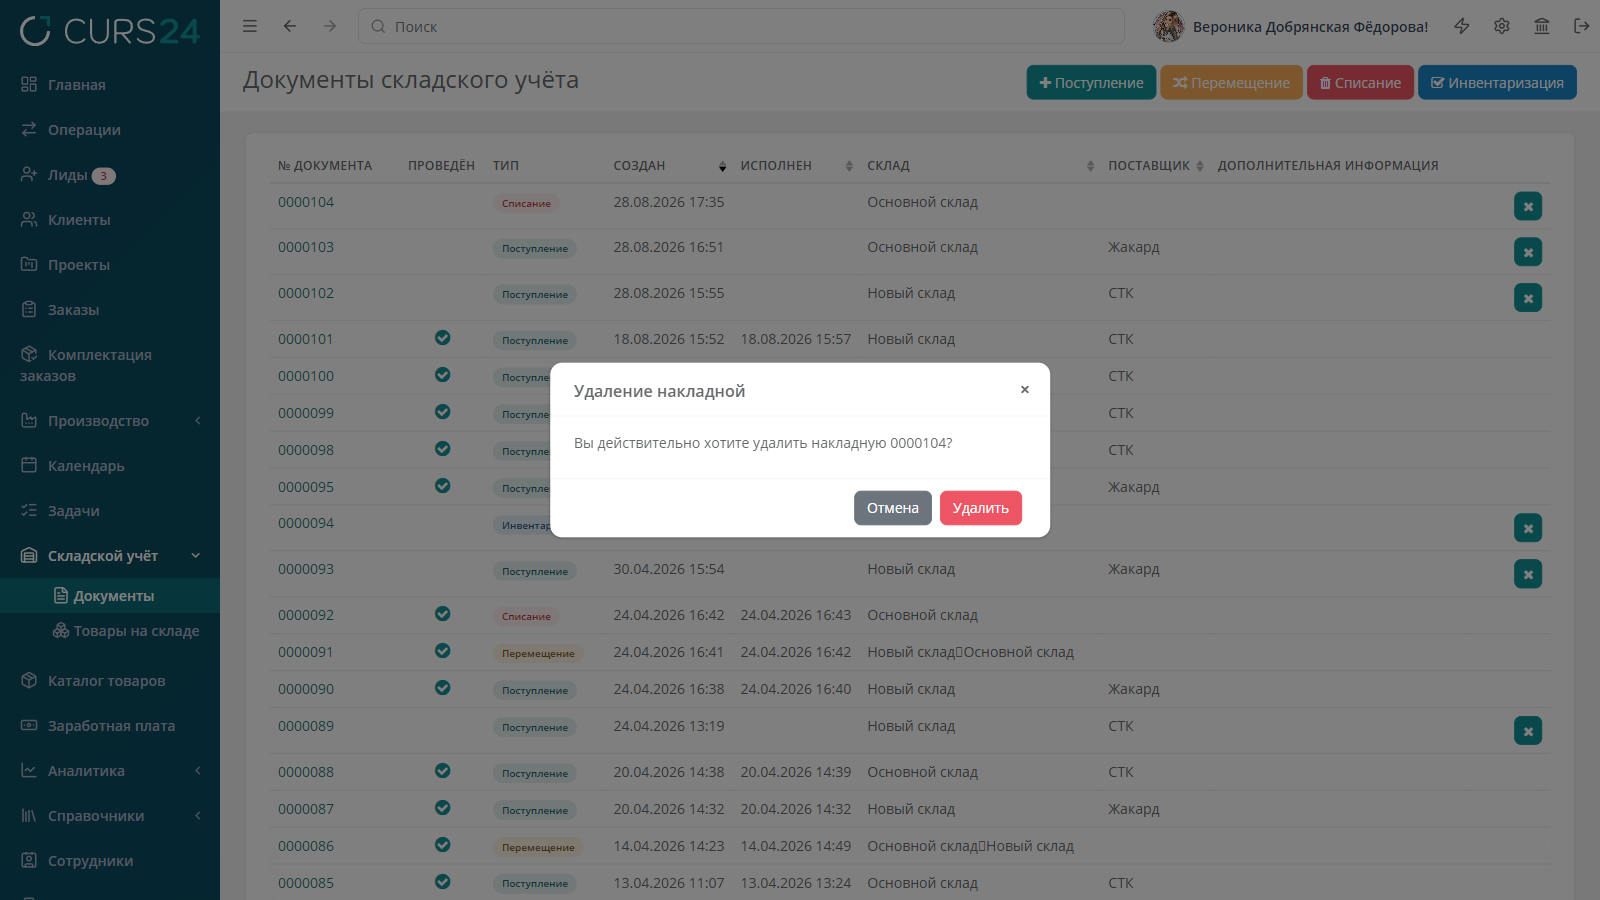Close the Удаление накладной dialog
Image resolution: width=1600 pixels, height=900 pixels.
click(1024, 390)
